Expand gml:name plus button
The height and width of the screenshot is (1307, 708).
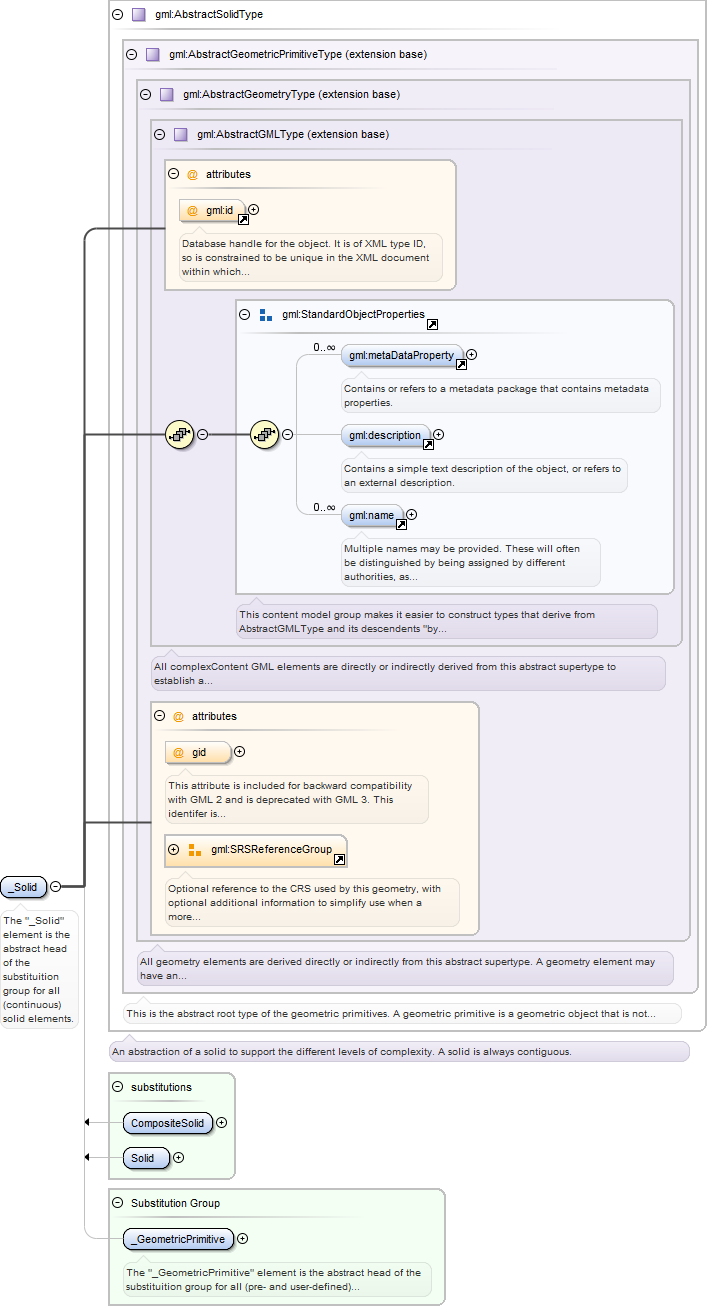[x=411, y=514]
